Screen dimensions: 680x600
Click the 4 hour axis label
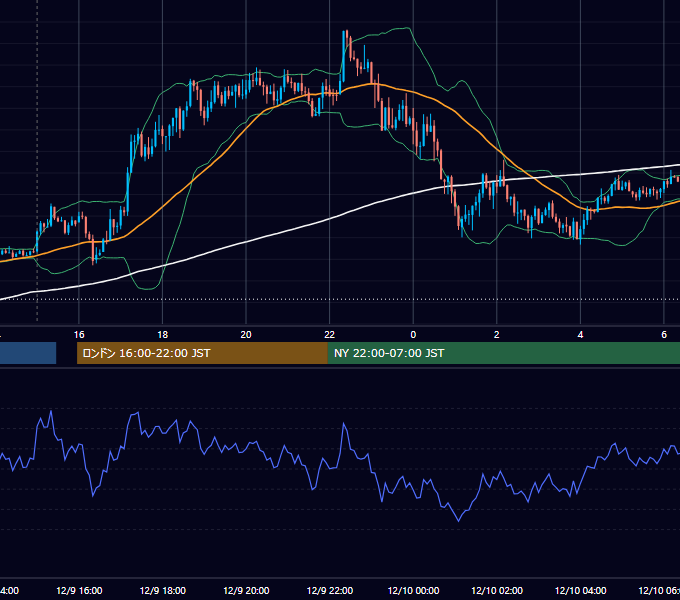580,335
